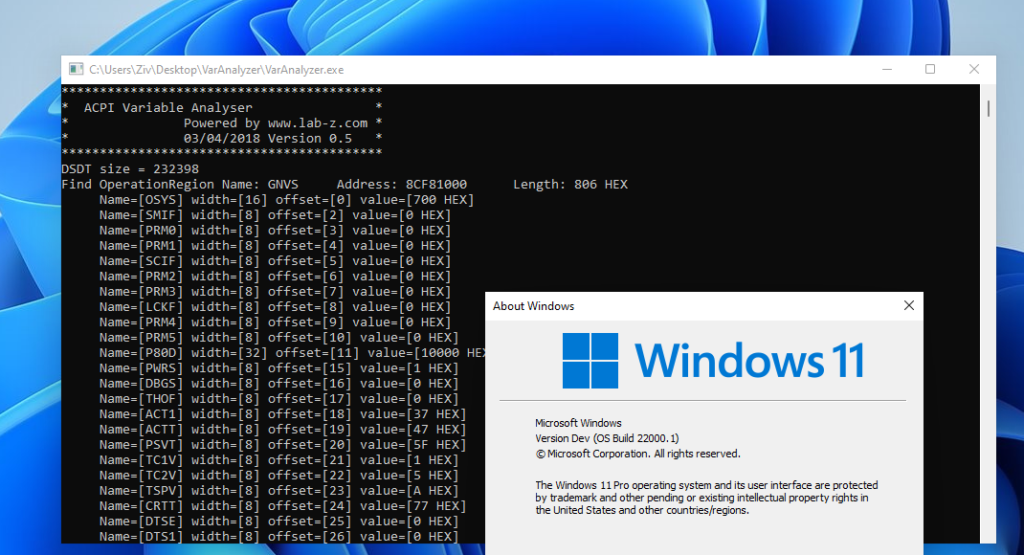The image size is (1024, 555).
Task: Click the Name=[PRM5] row
Action: click(279, 338)
